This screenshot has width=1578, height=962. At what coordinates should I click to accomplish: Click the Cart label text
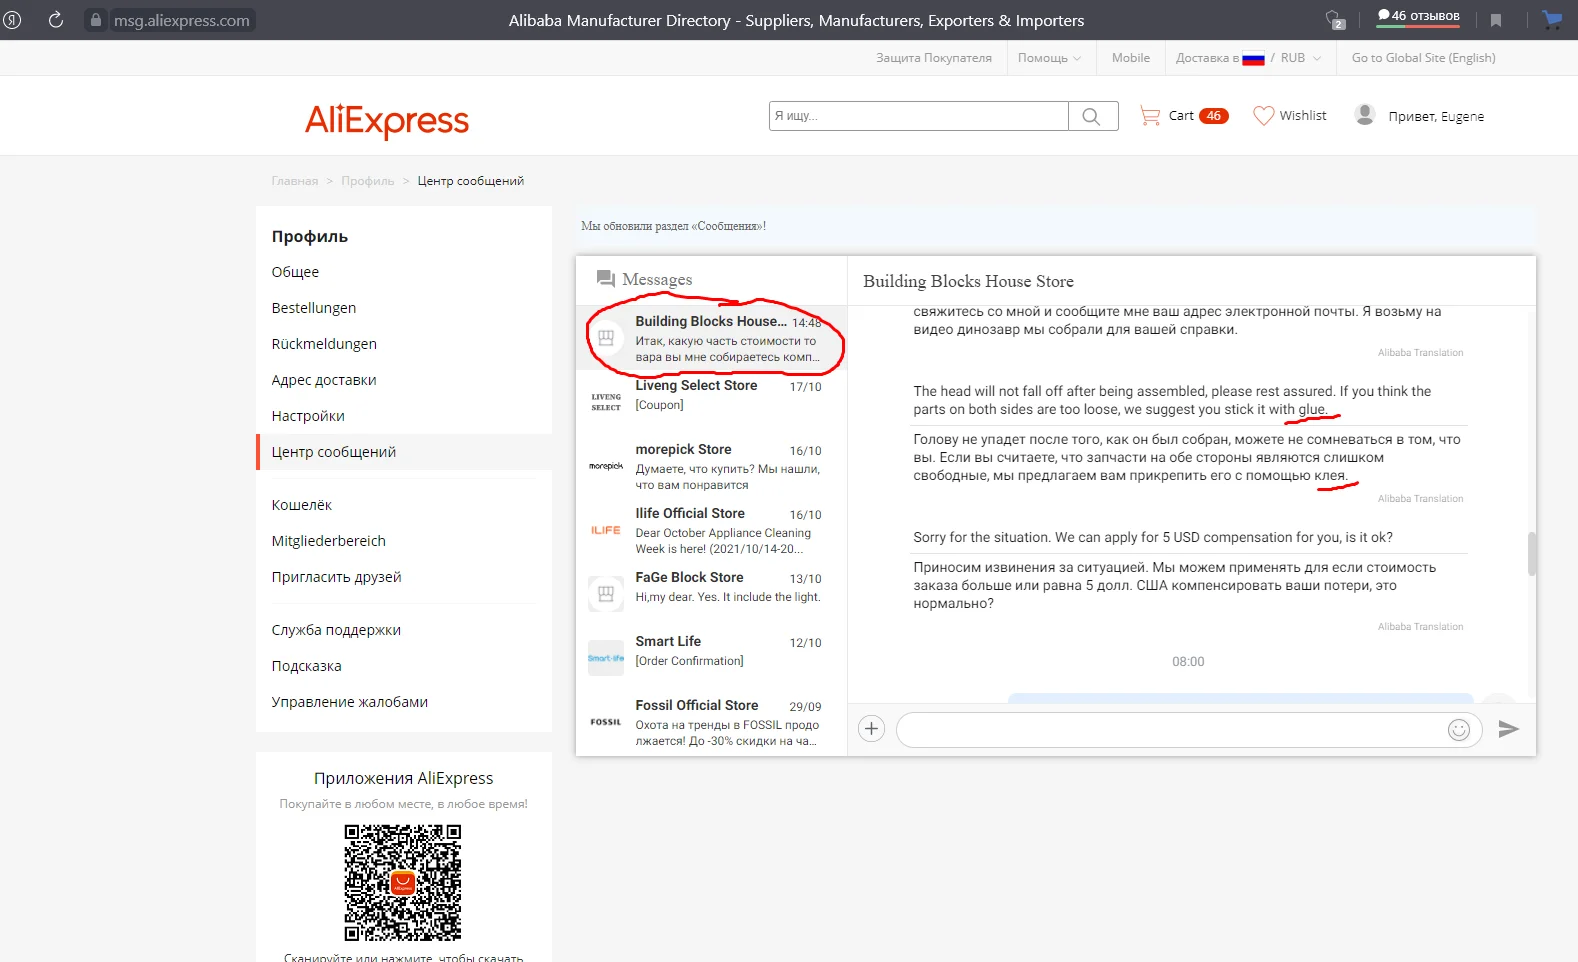click(x=1181, y=116)
